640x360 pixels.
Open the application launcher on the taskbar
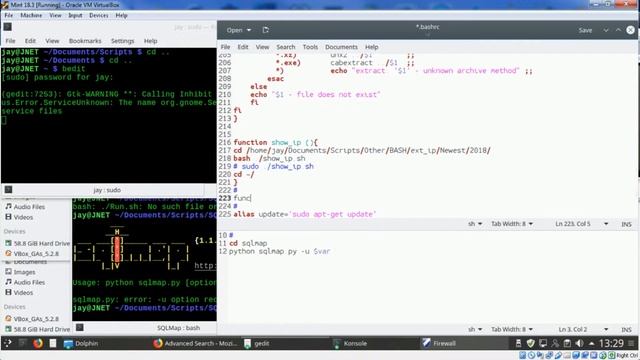point(7,343)
